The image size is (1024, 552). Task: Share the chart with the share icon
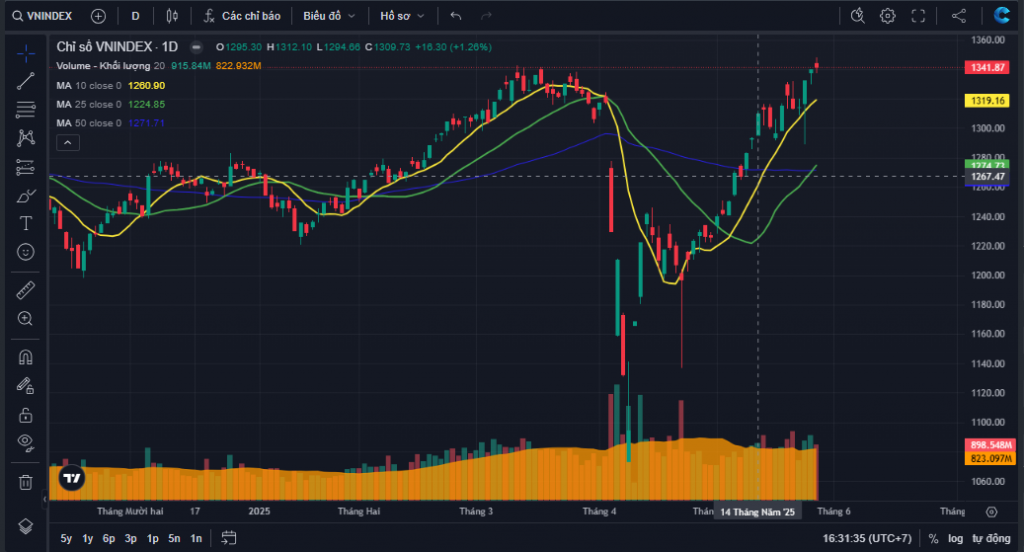[959, 16]
